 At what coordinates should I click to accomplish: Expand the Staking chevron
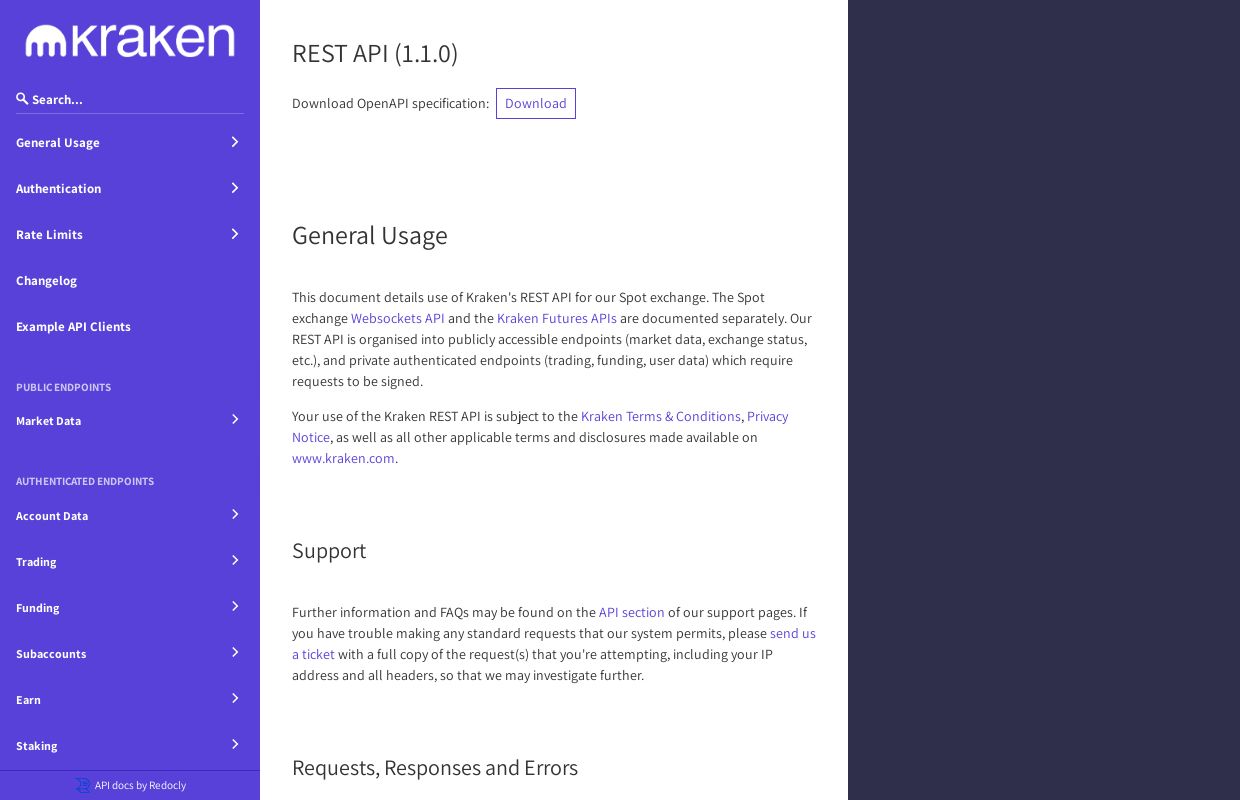coord(235,744)
